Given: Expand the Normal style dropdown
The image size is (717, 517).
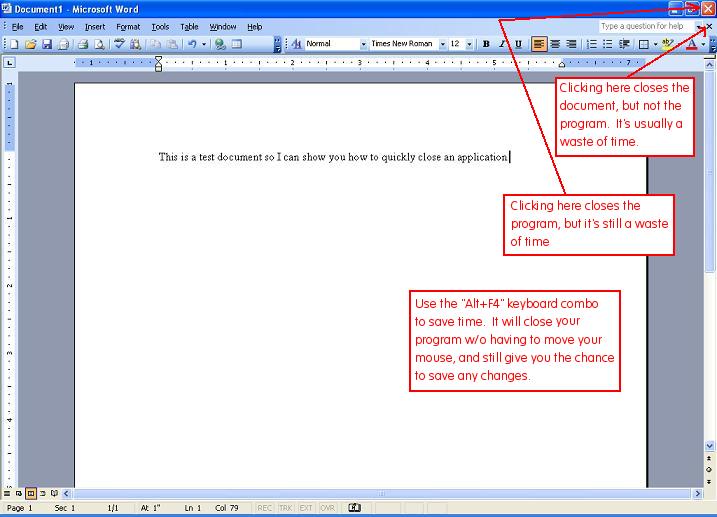Looking at the screenshot, I should pos(363,44).
